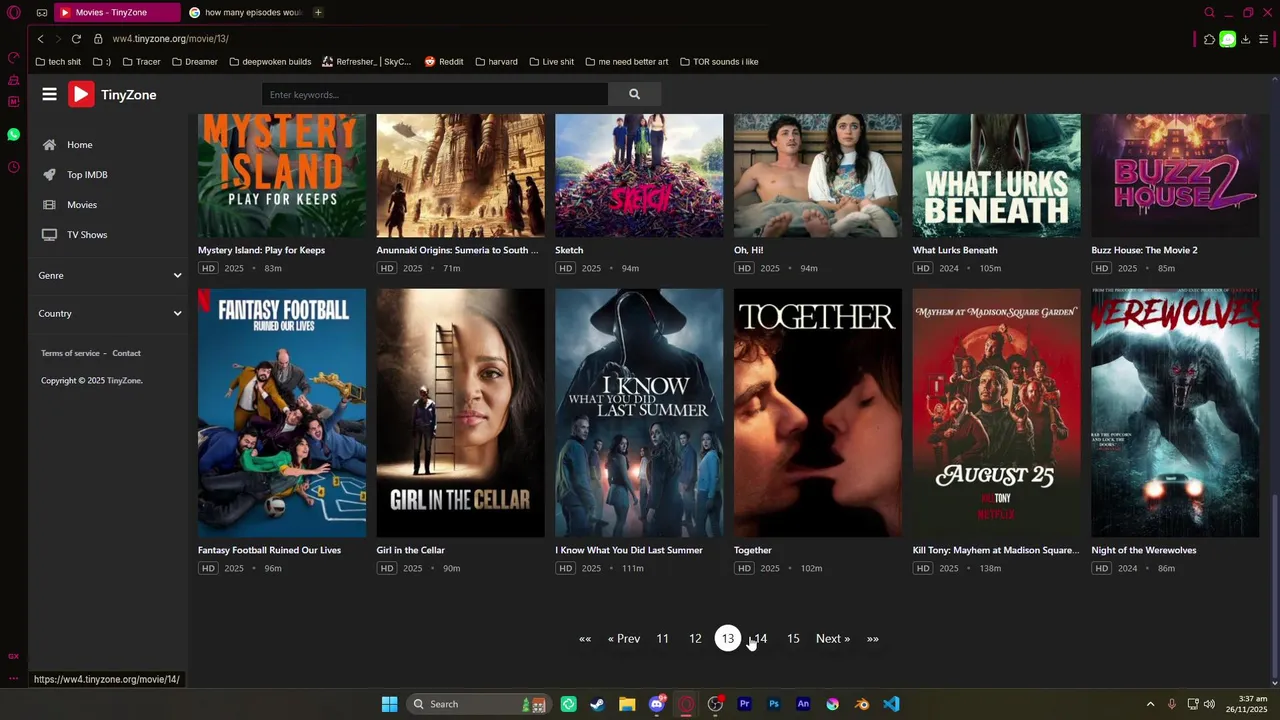Click browser search tabs magnifier icon

(x=1209, y=12)
